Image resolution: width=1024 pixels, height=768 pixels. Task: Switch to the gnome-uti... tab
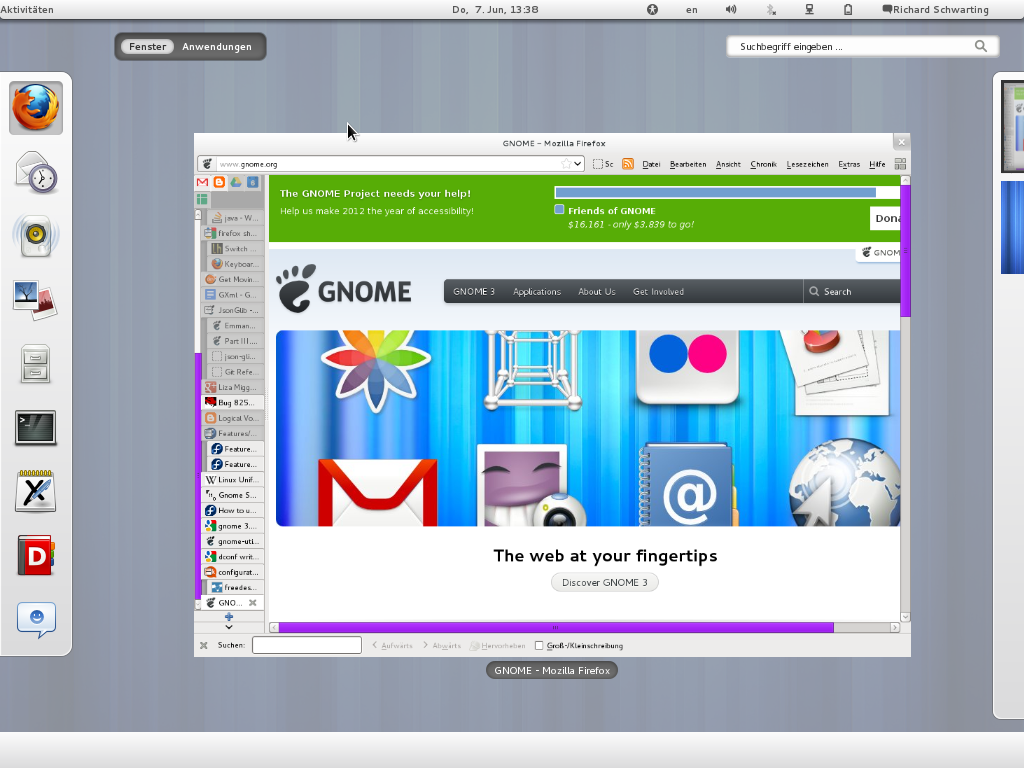[232, 541]
